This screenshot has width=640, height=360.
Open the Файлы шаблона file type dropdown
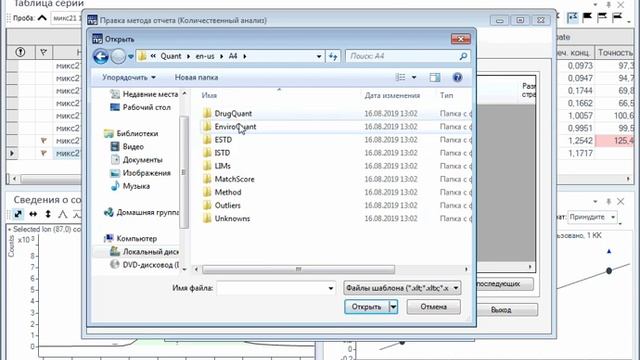(x=402, y=288)
